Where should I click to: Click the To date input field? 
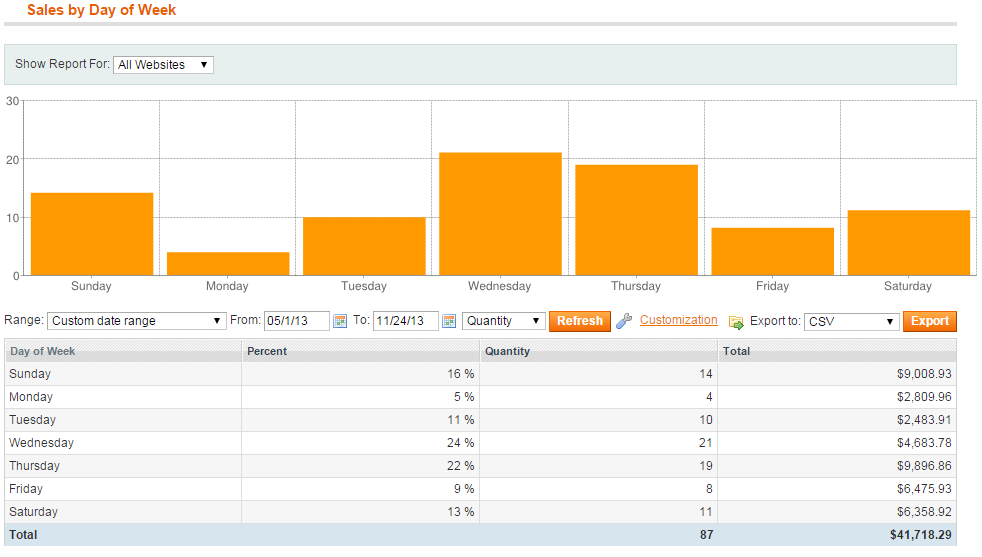pyautogui.click(x=405, y=321)
